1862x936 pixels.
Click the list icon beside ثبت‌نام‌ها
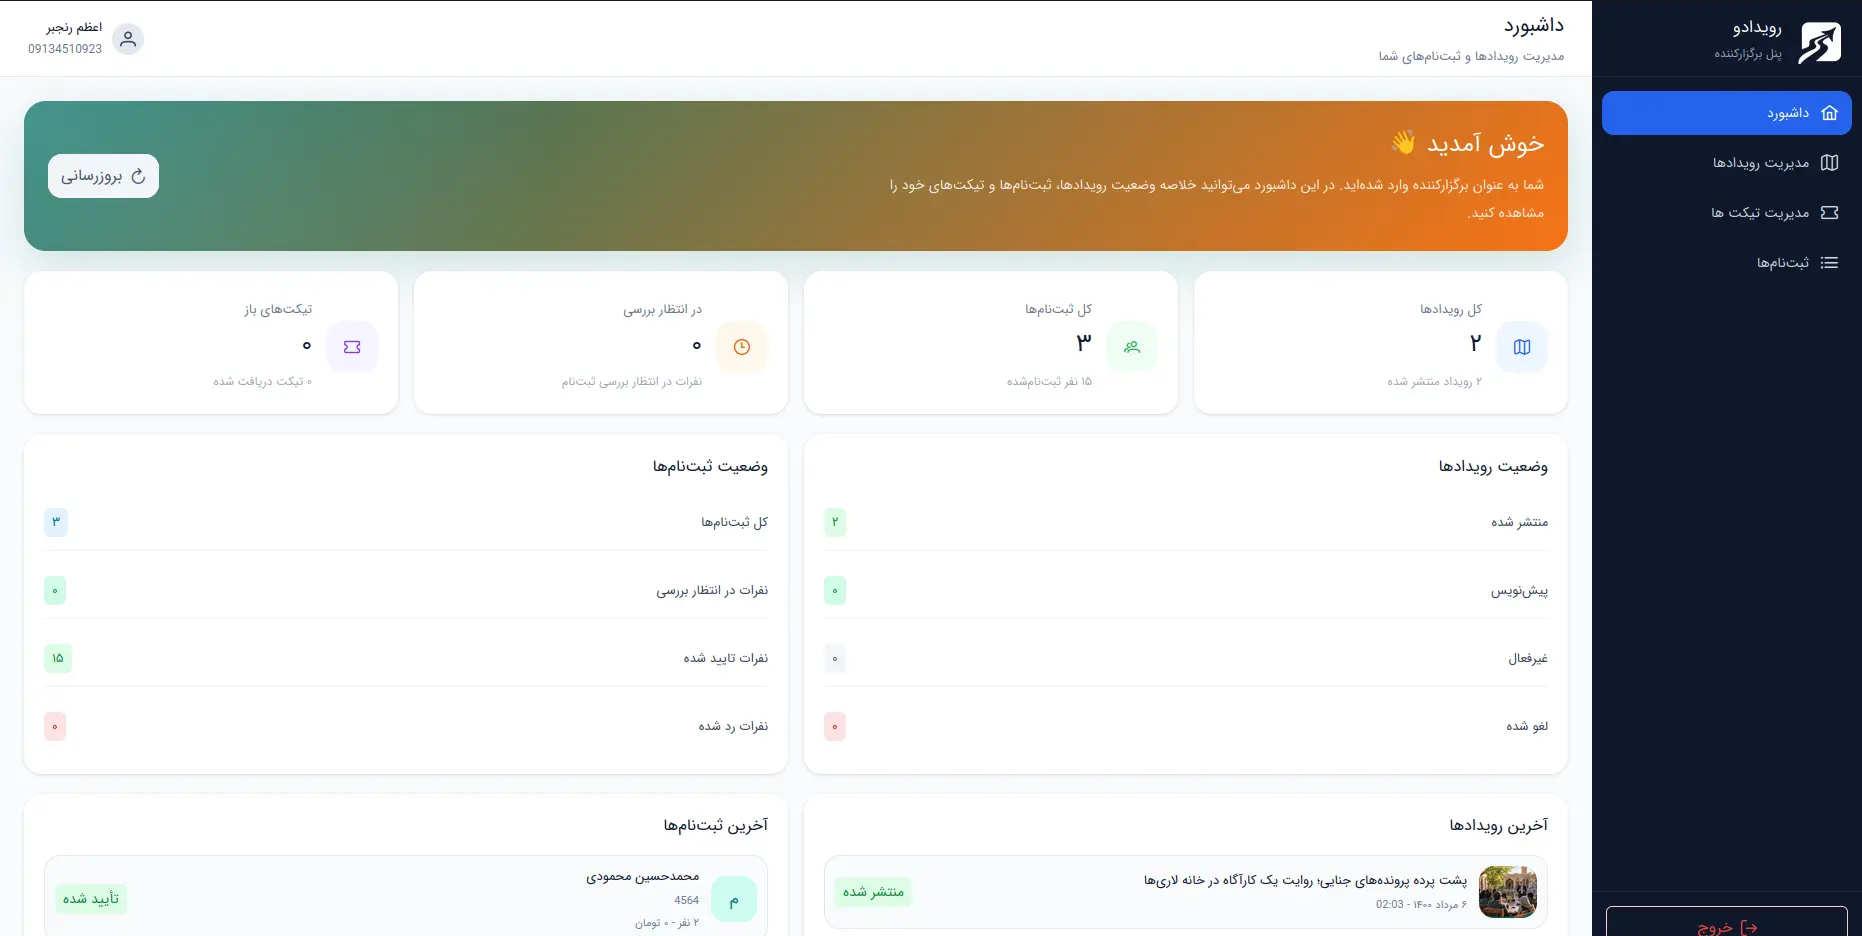(x=1829, y=263)
